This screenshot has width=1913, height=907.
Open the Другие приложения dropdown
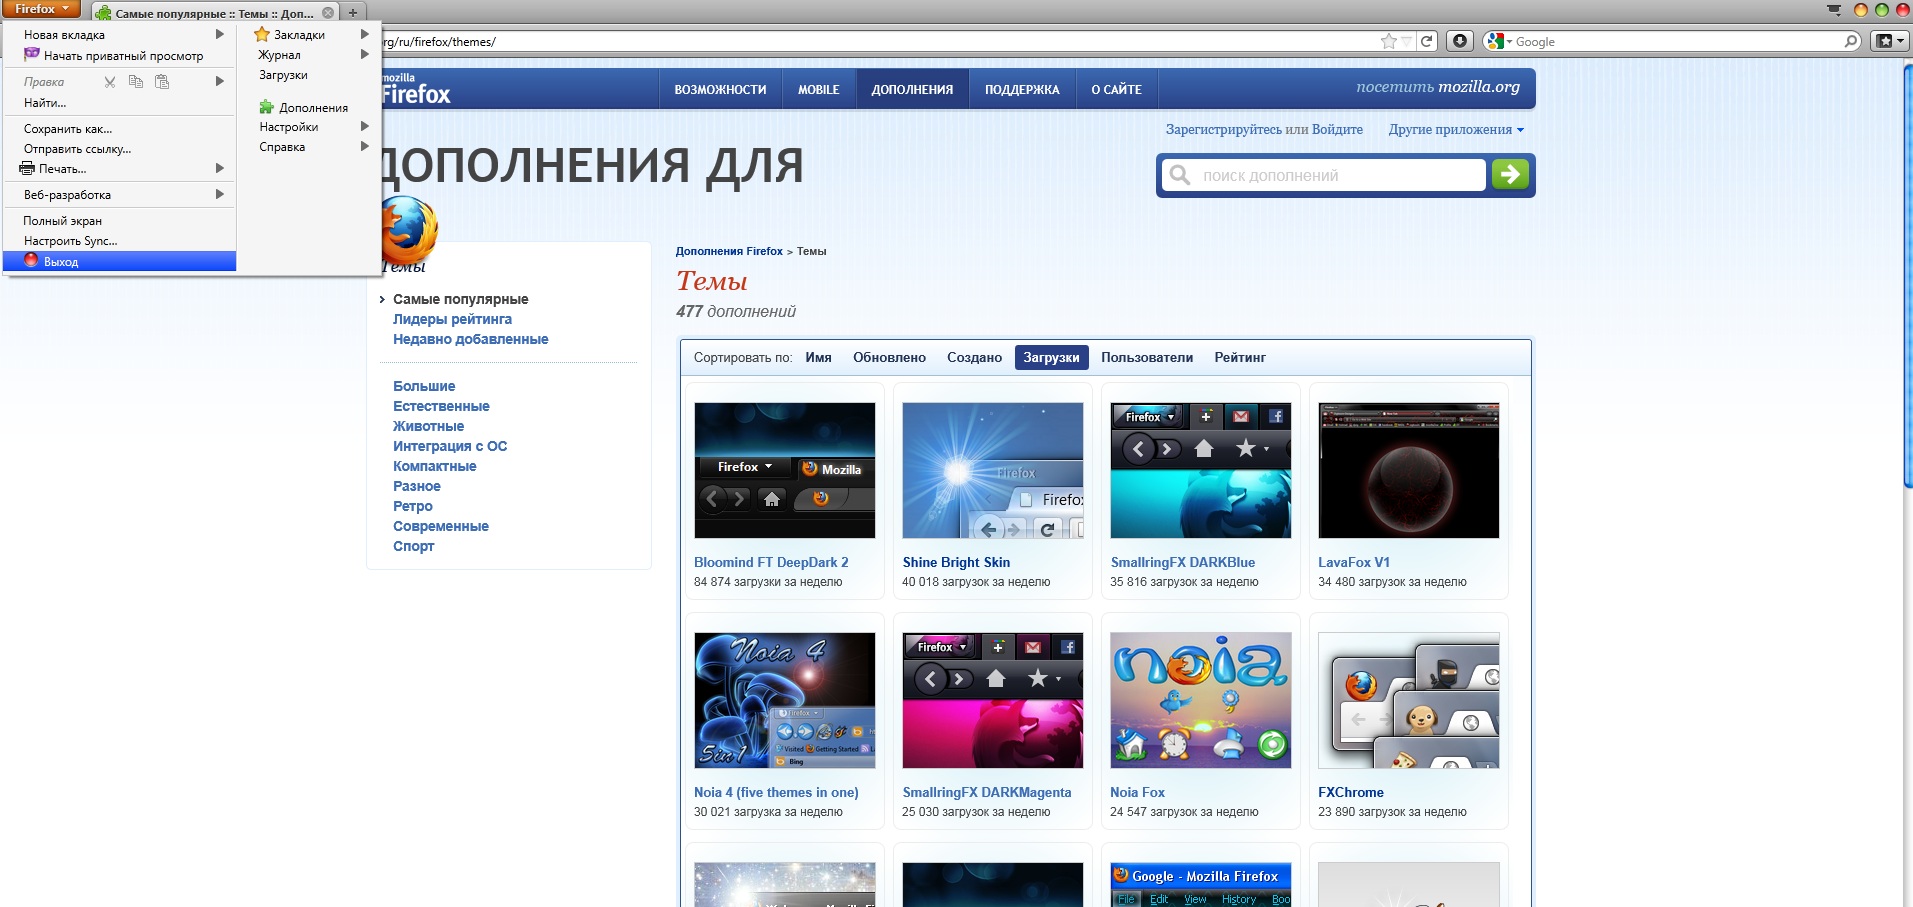click(1456, 129)
